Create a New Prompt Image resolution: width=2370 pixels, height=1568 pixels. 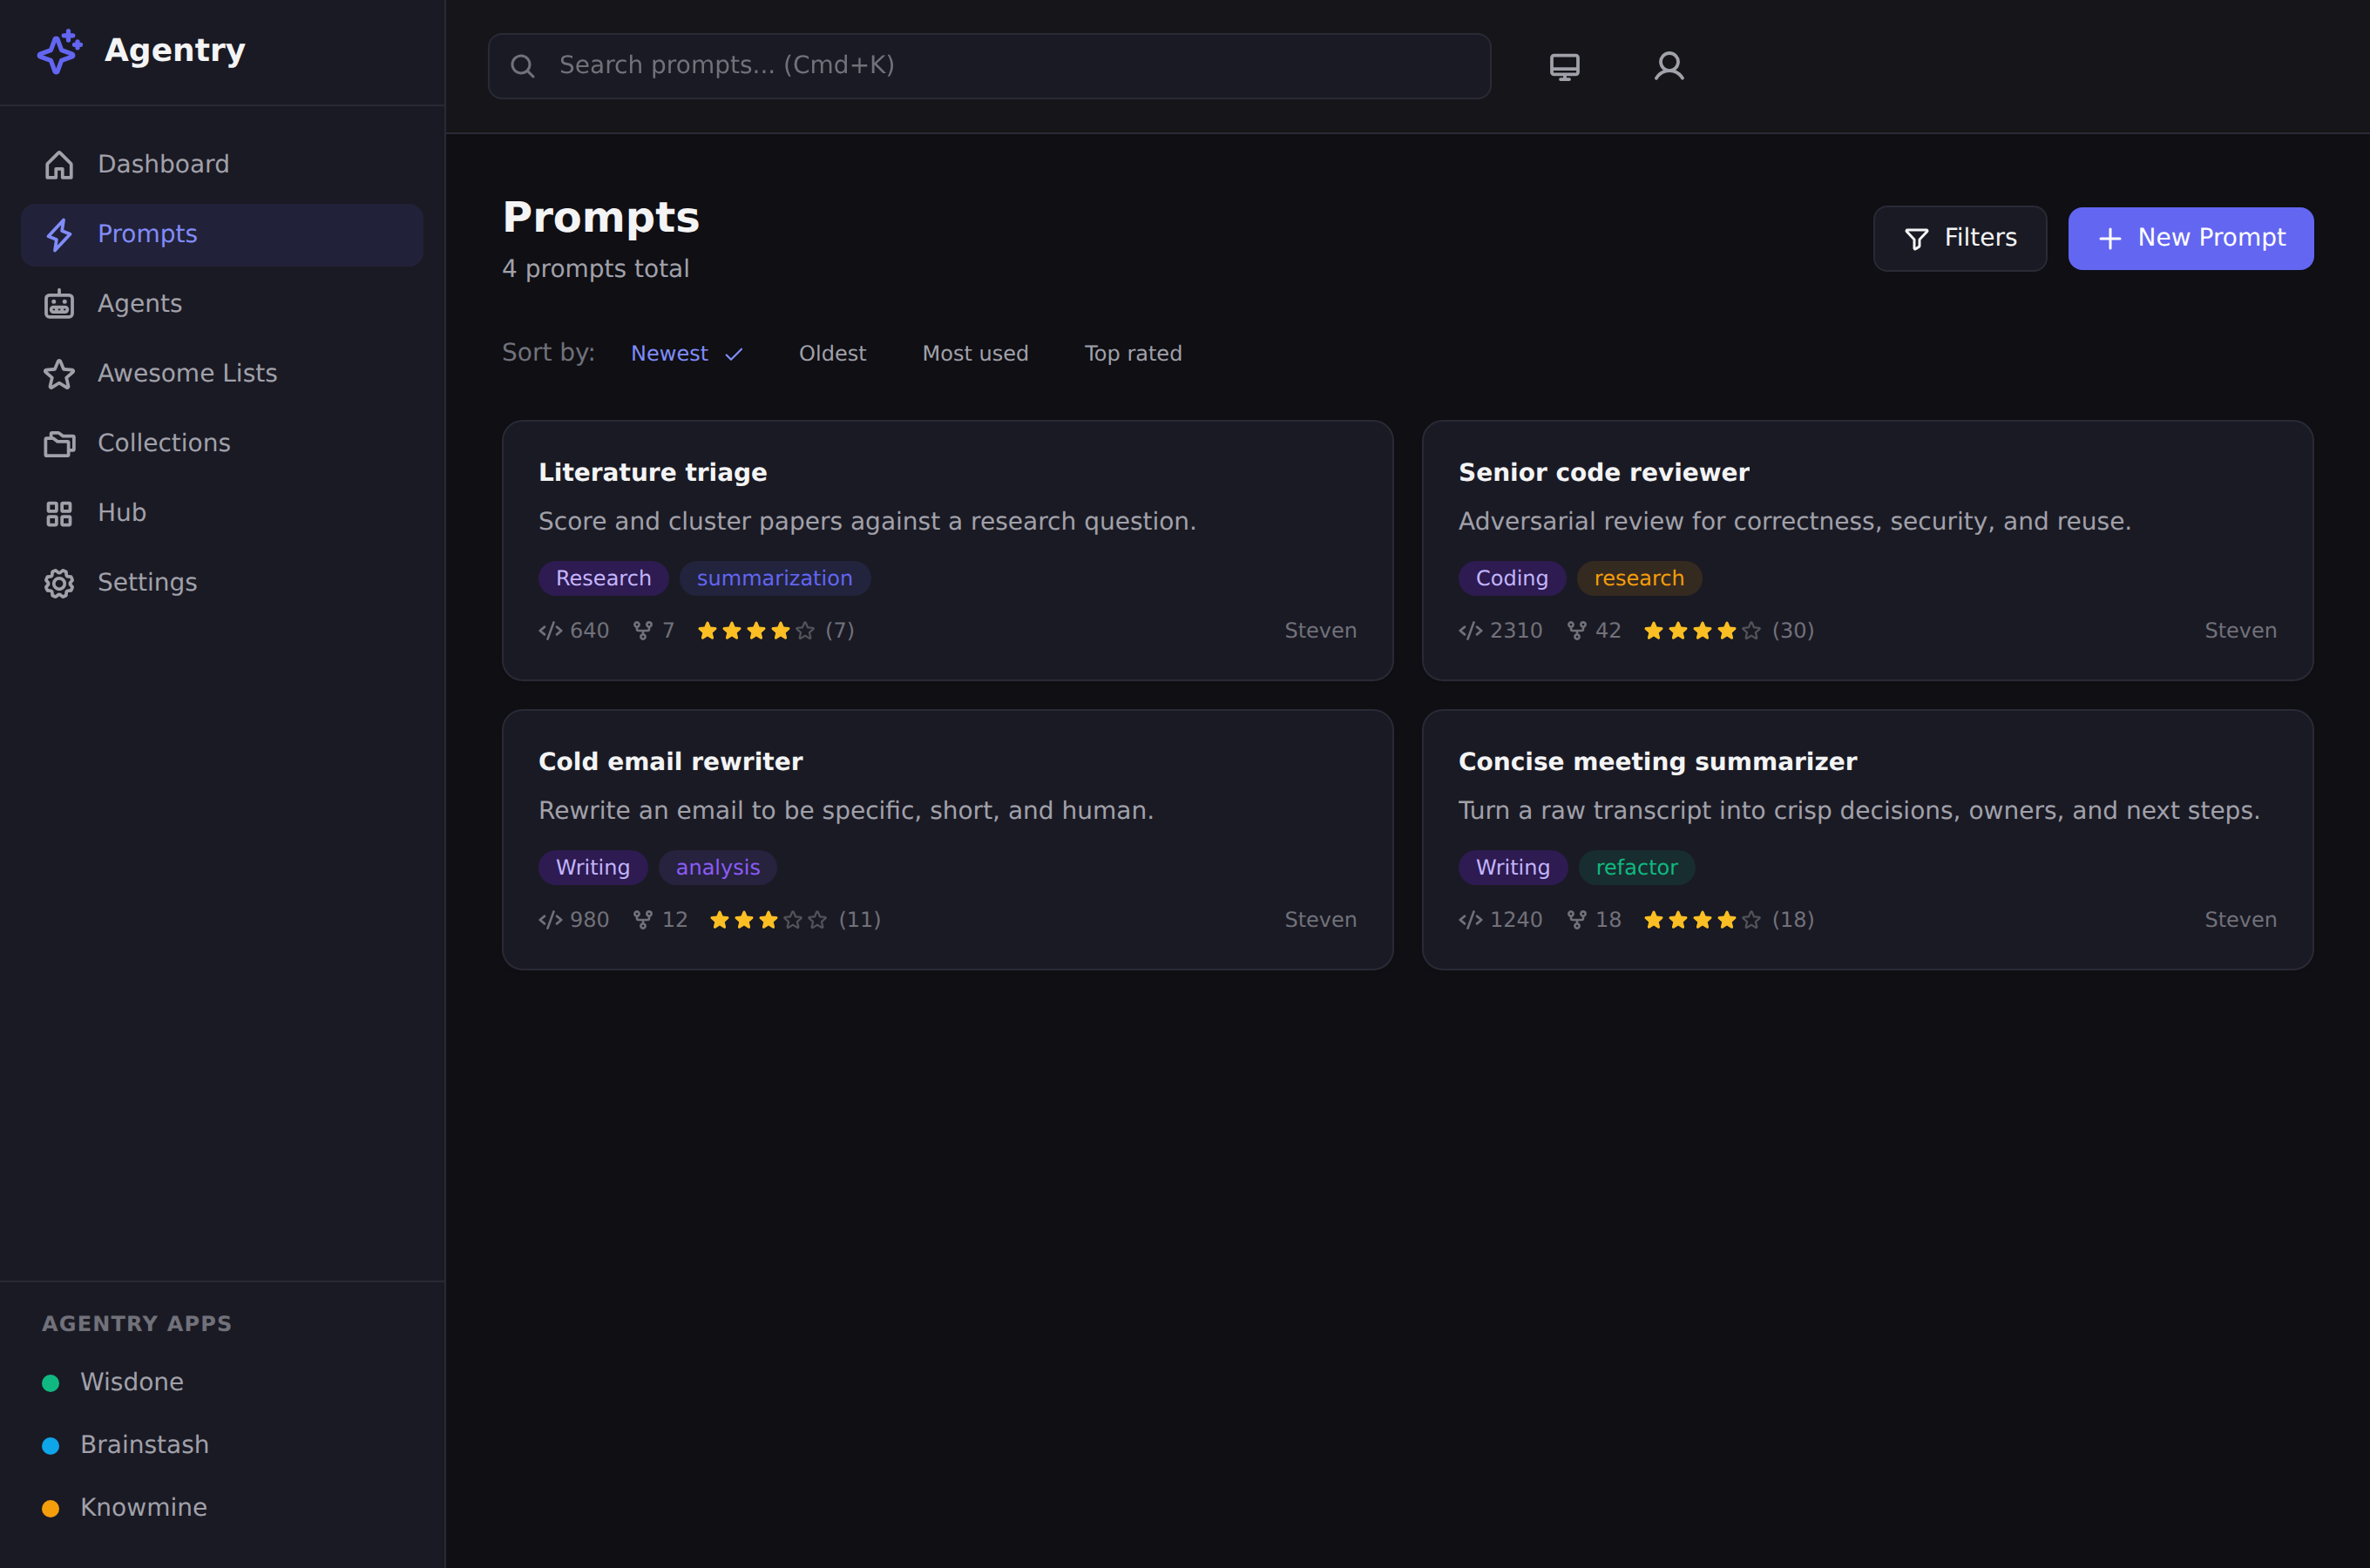[2190, 238]
